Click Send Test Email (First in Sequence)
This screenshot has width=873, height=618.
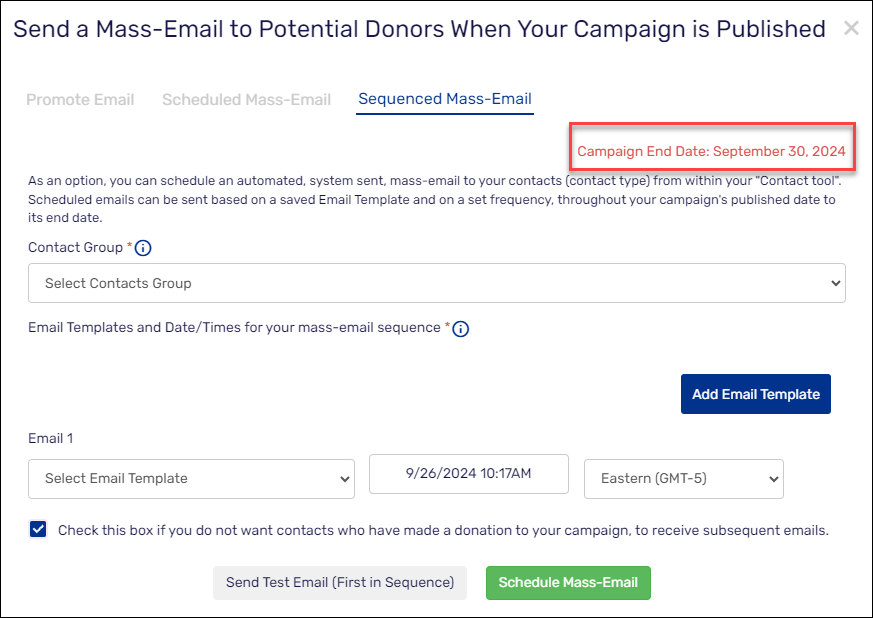[x=340, y=582]
